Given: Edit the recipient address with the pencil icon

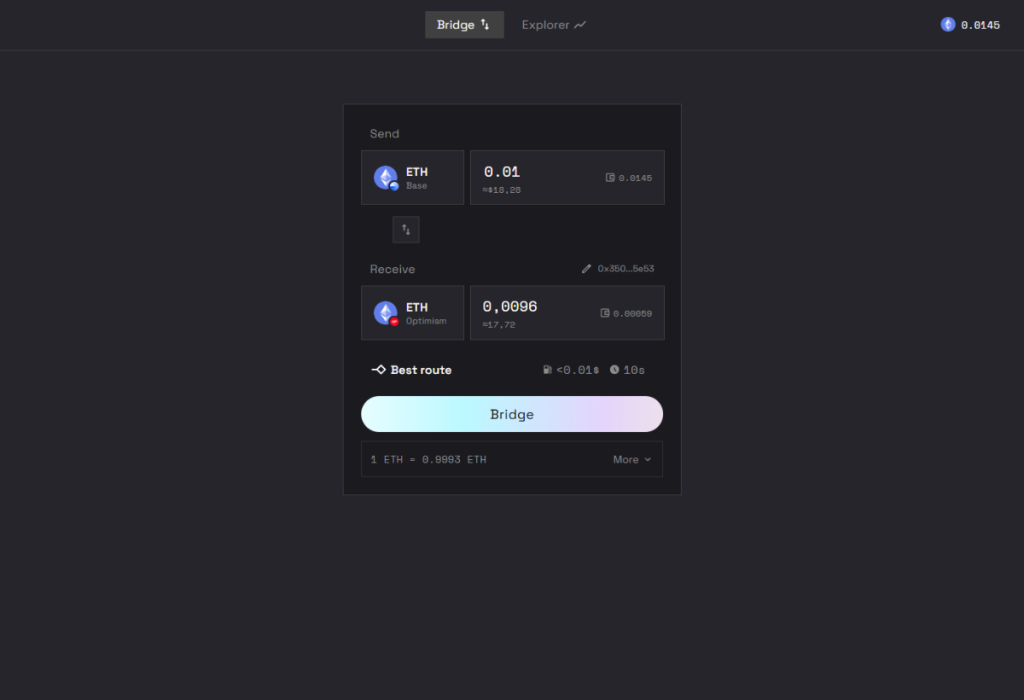Looking at the screenshot, I should tap(586, 269).
